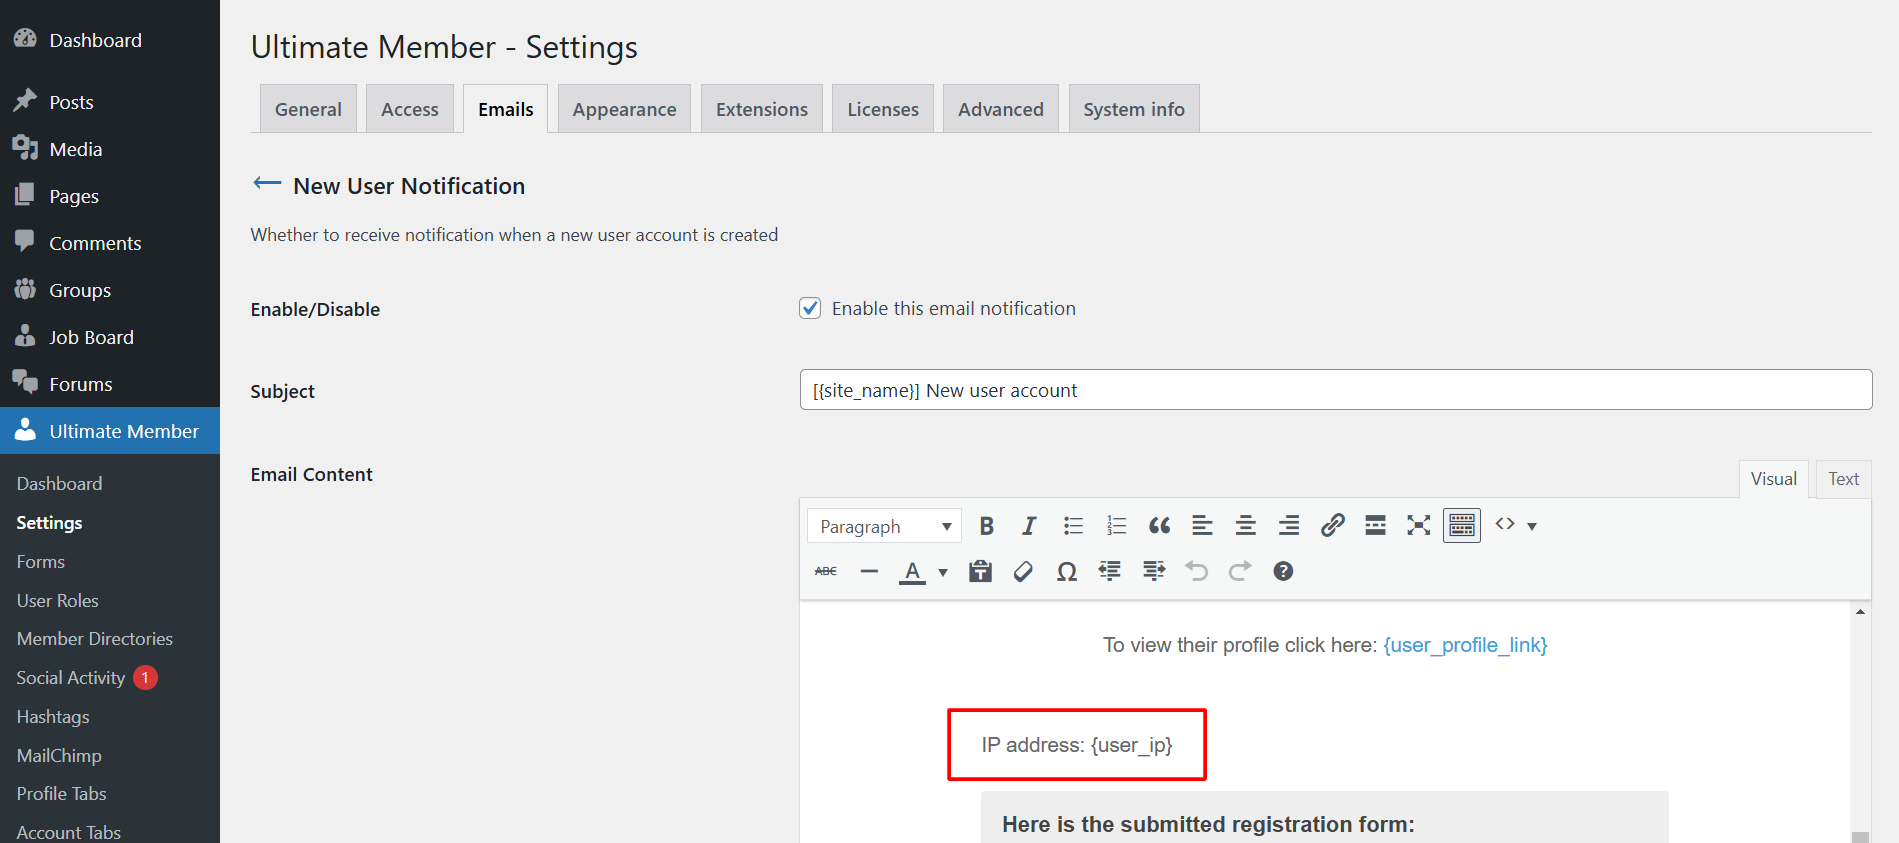Screen dimensions: 1899x843
Task: Clear formatting with eraser icon
Action: pyautogui.click(x=1023, y=571)
